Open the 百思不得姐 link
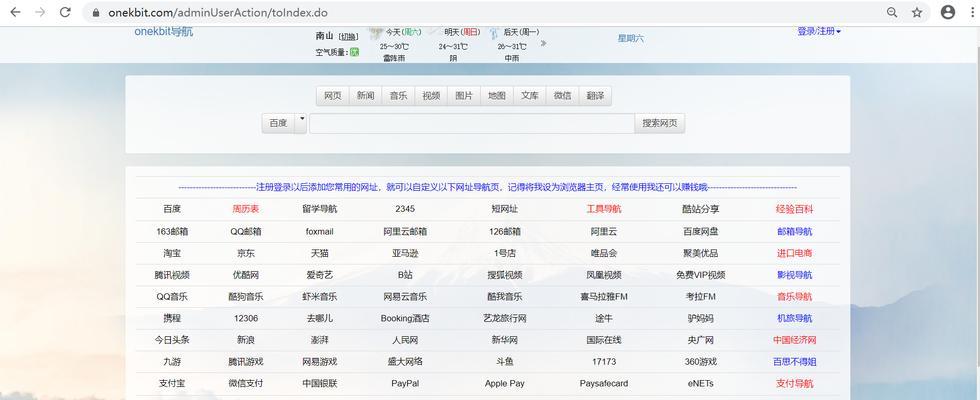 click(x=794, y=362)
